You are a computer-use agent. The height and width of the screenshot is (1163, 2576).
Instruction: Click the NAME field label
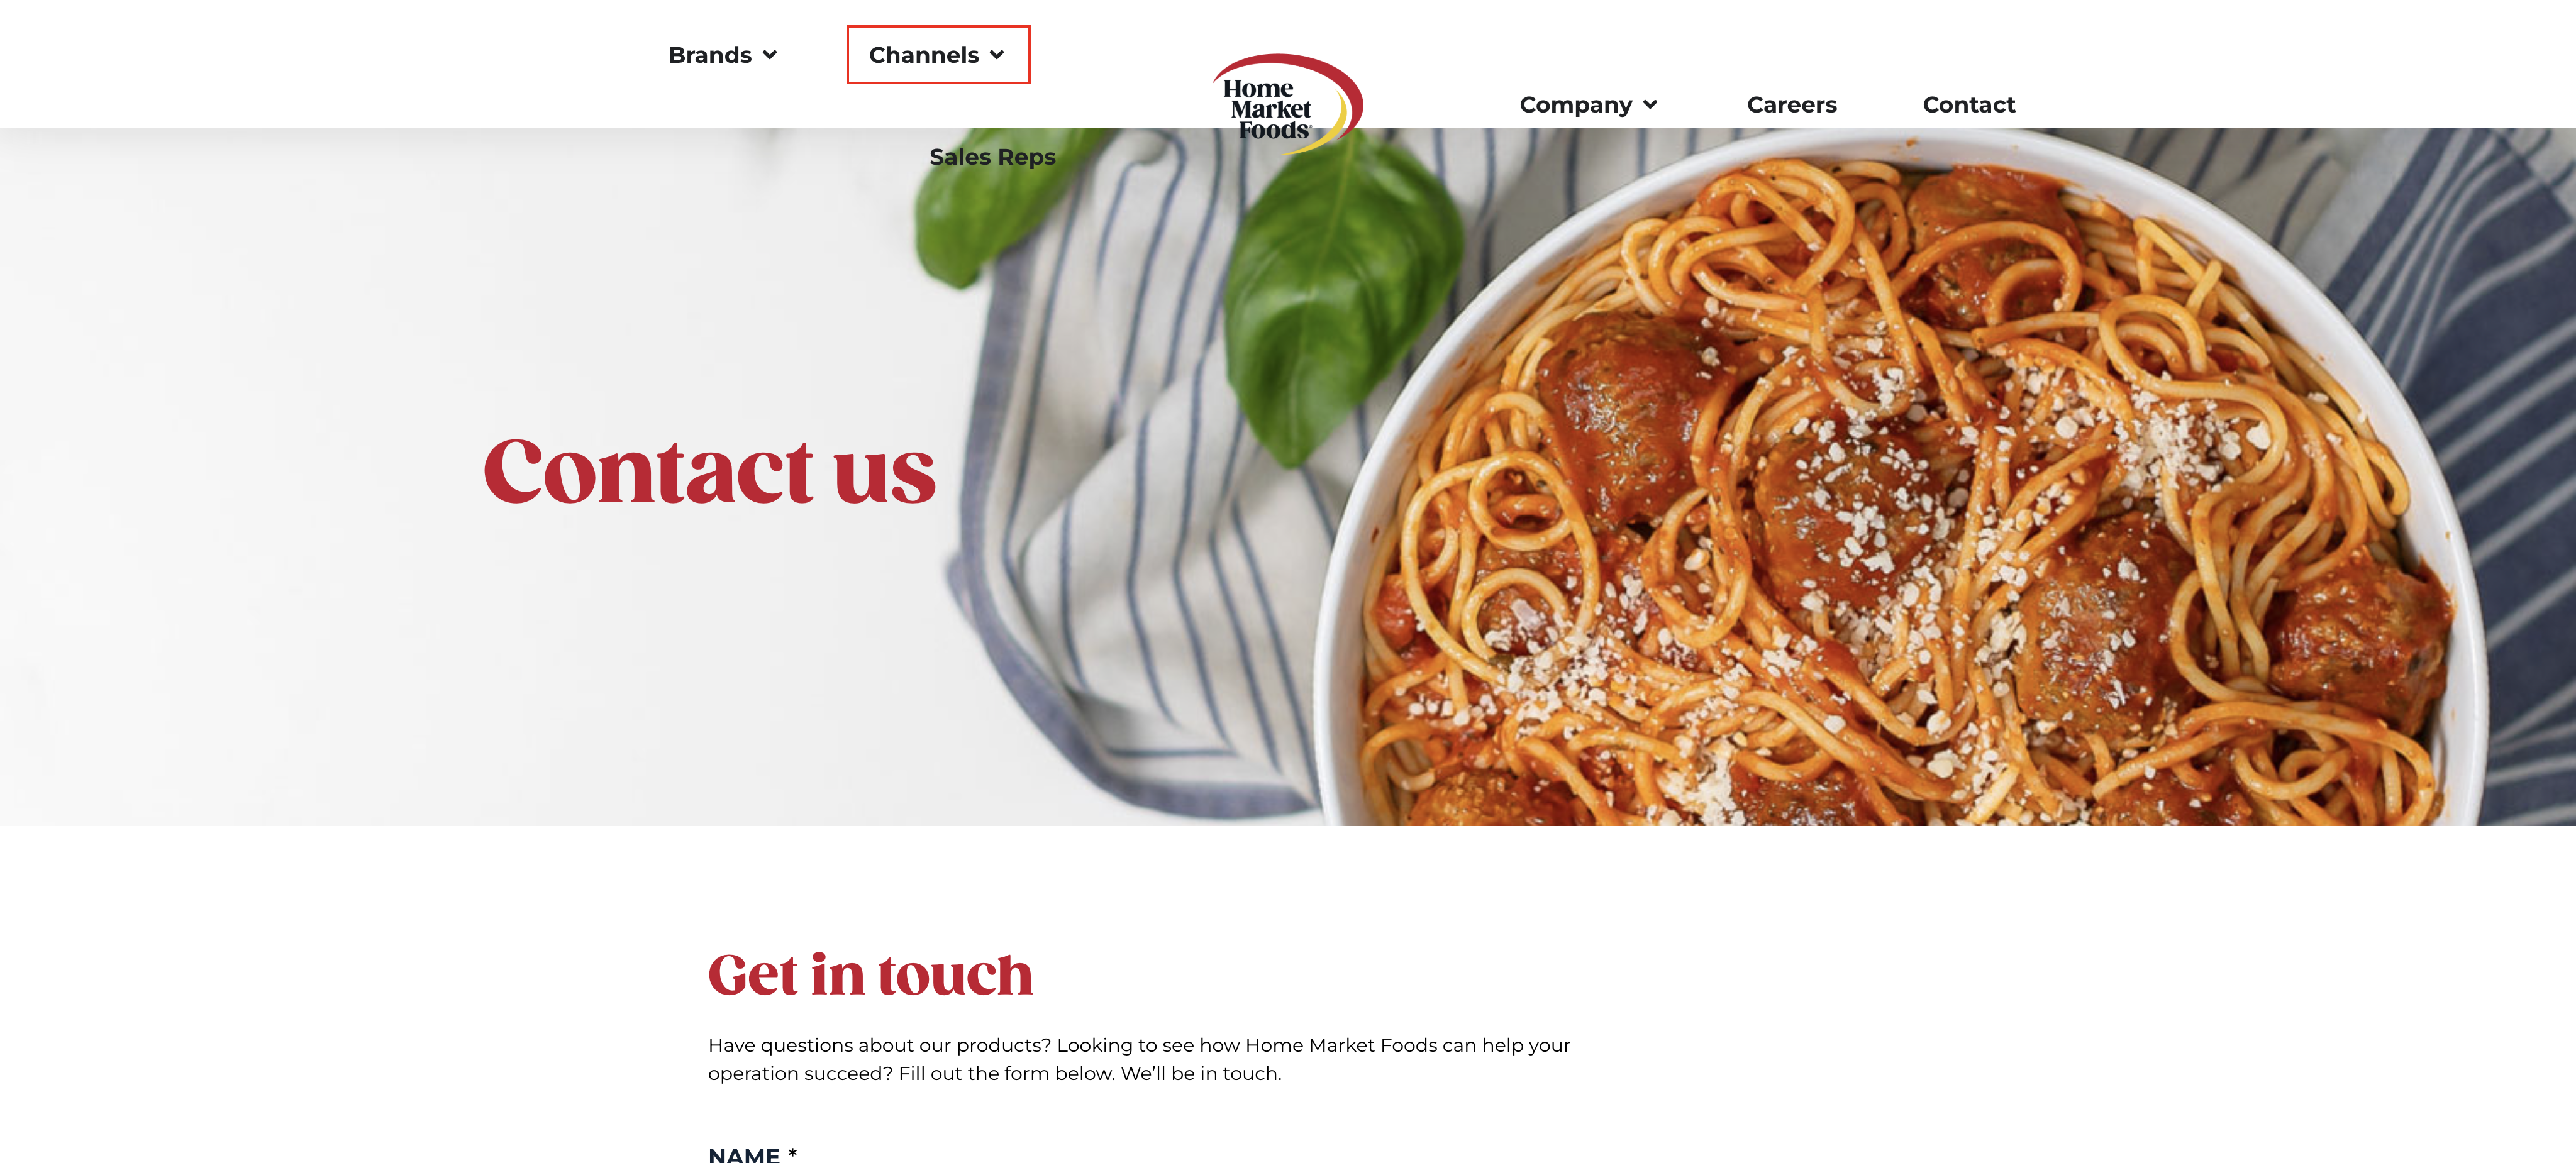click(752, 1154)
